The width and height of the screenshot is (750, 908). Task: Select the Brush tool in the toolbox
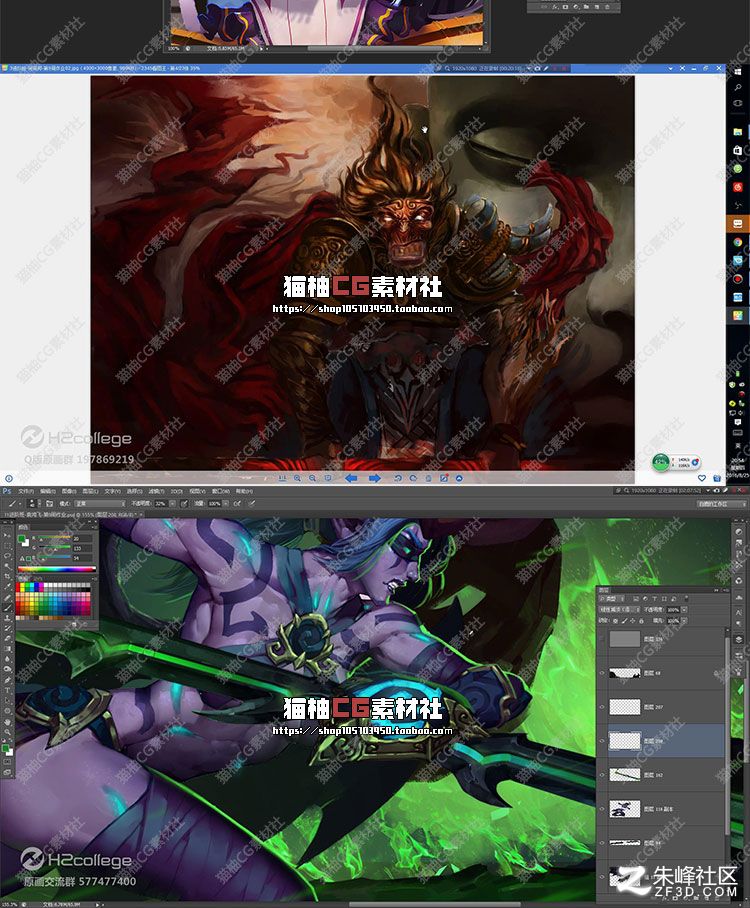(7, 608)
